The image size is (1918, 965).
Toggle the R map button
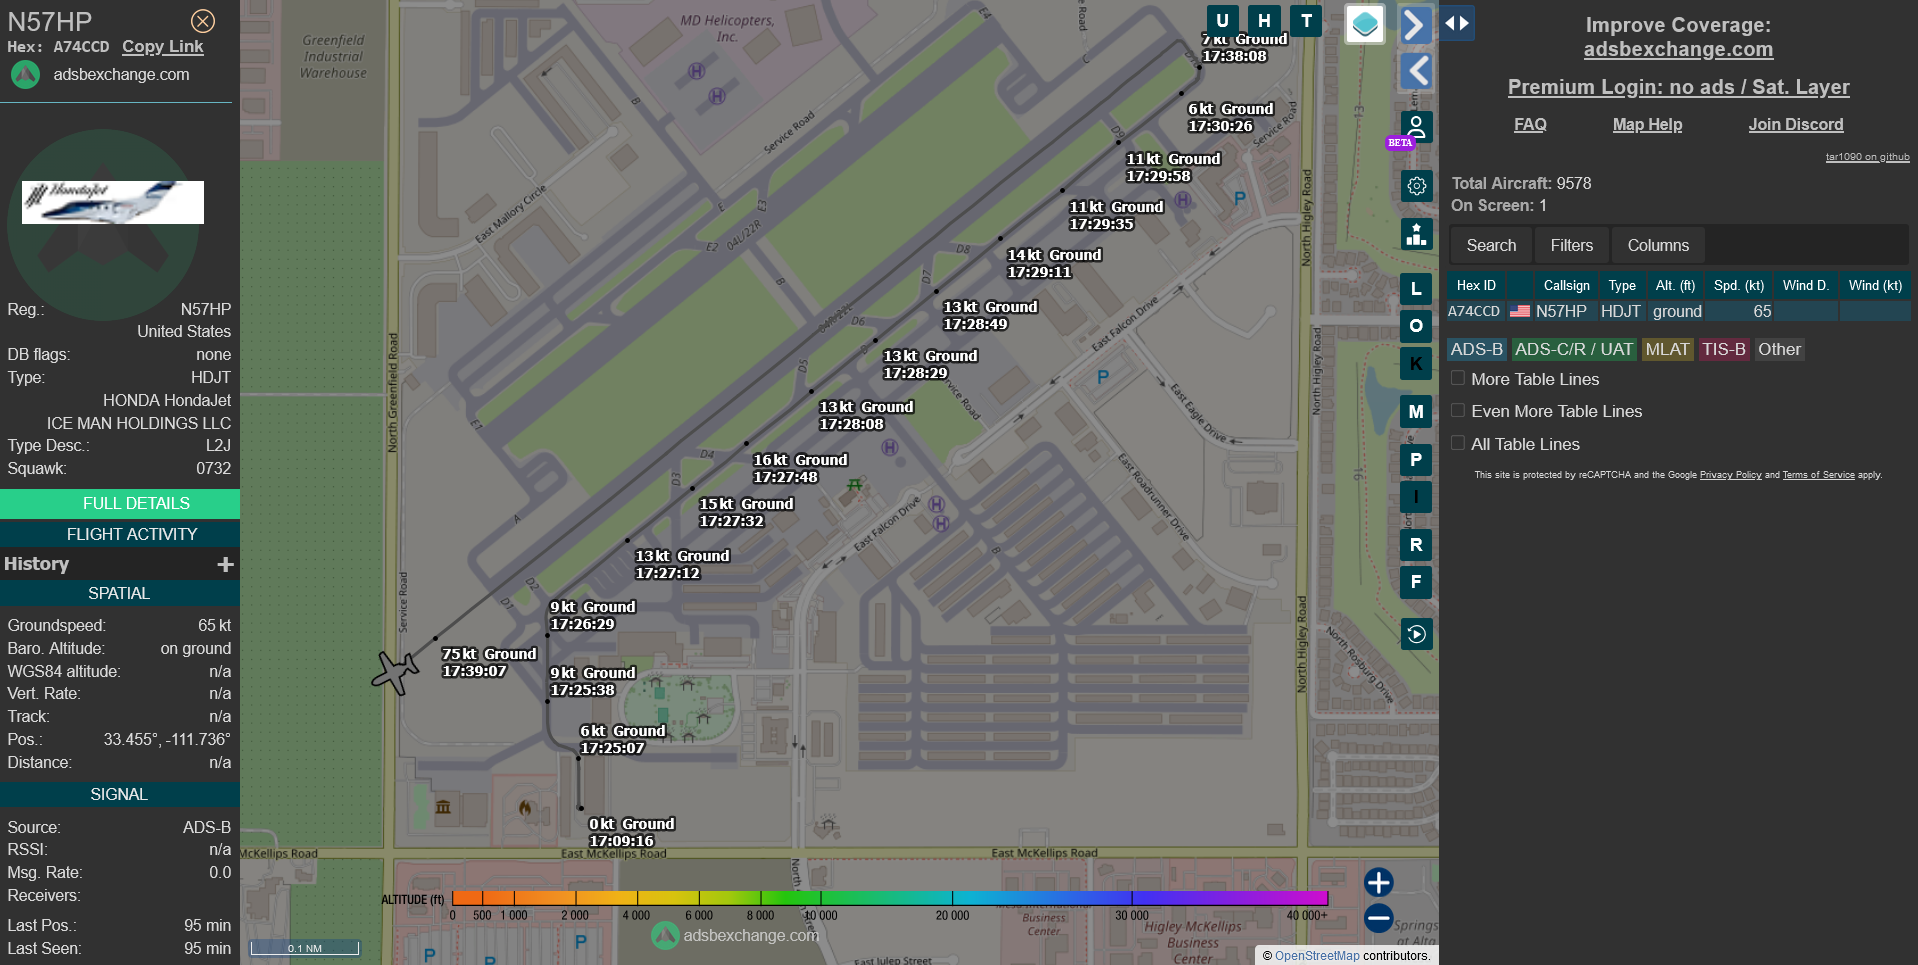[x=1416, y=545]
